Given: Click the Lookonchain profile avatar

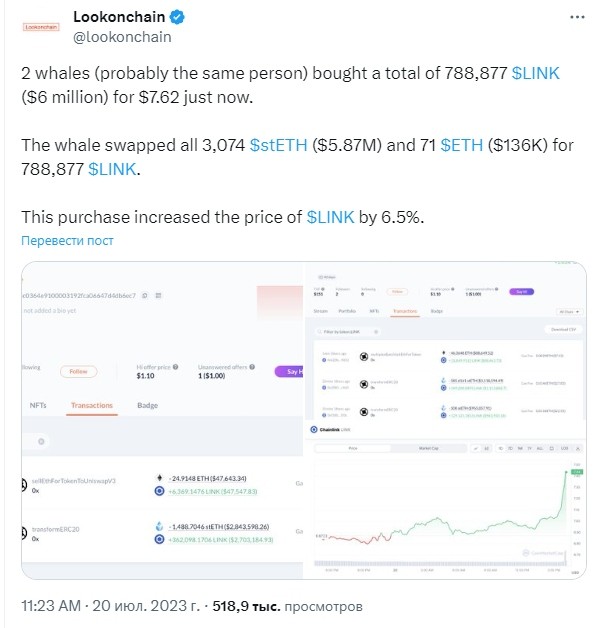Looking at the screenshot, I should (x=41, y=27).
